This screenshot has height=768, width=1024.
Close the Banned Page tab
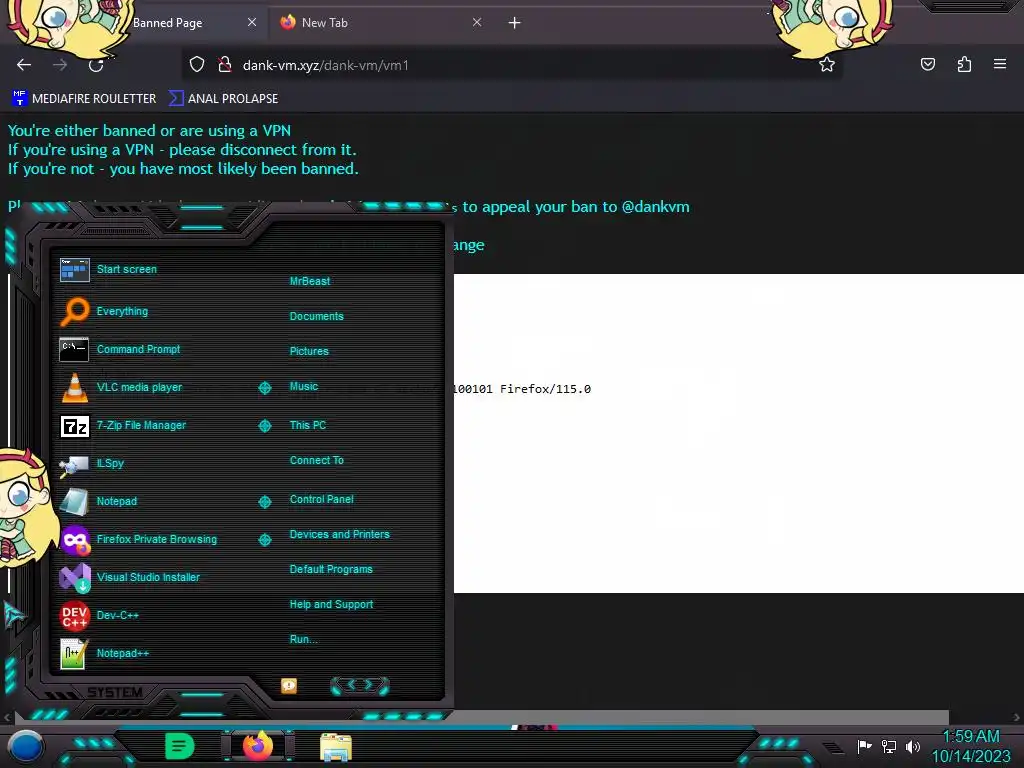[x=251, y=22]
